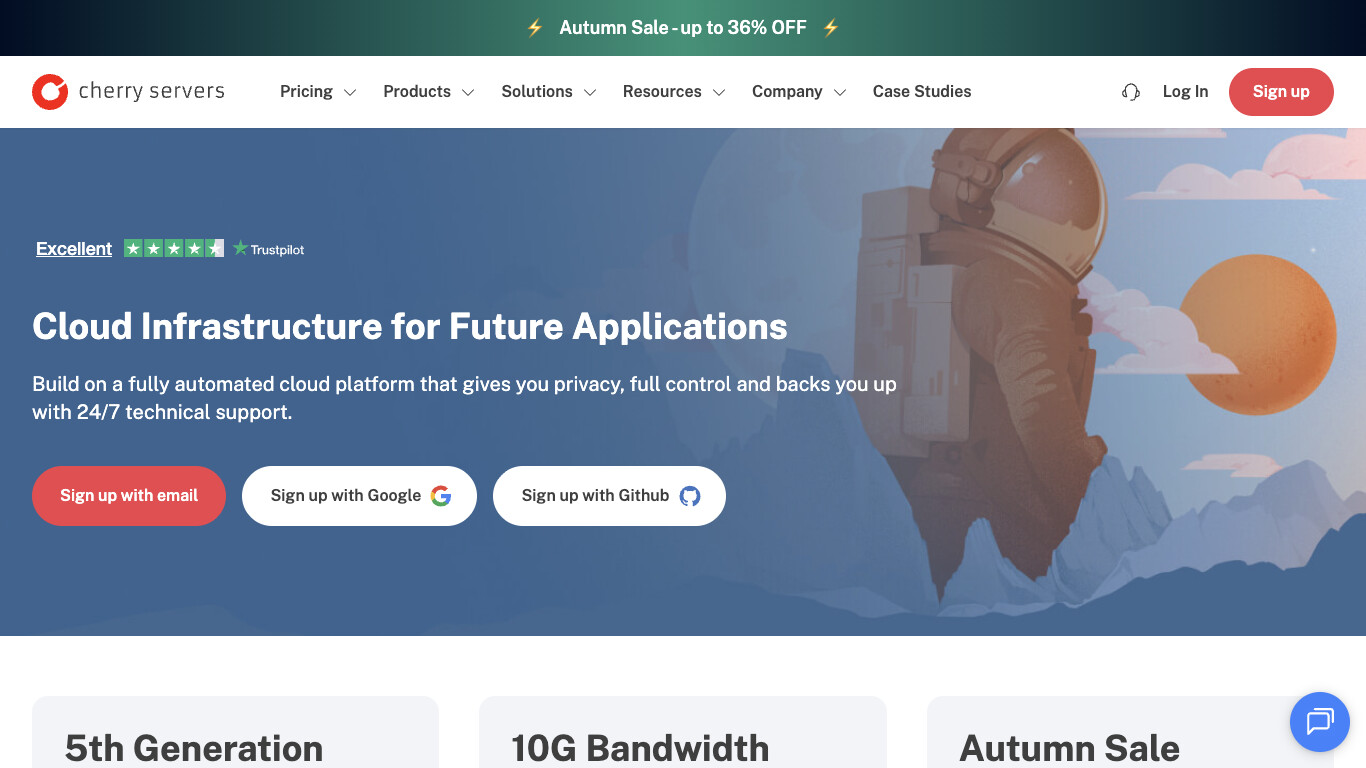Screen dimensions: 1366x768
Task: Click the Github logo icon
Action: [x=690, y=496]
